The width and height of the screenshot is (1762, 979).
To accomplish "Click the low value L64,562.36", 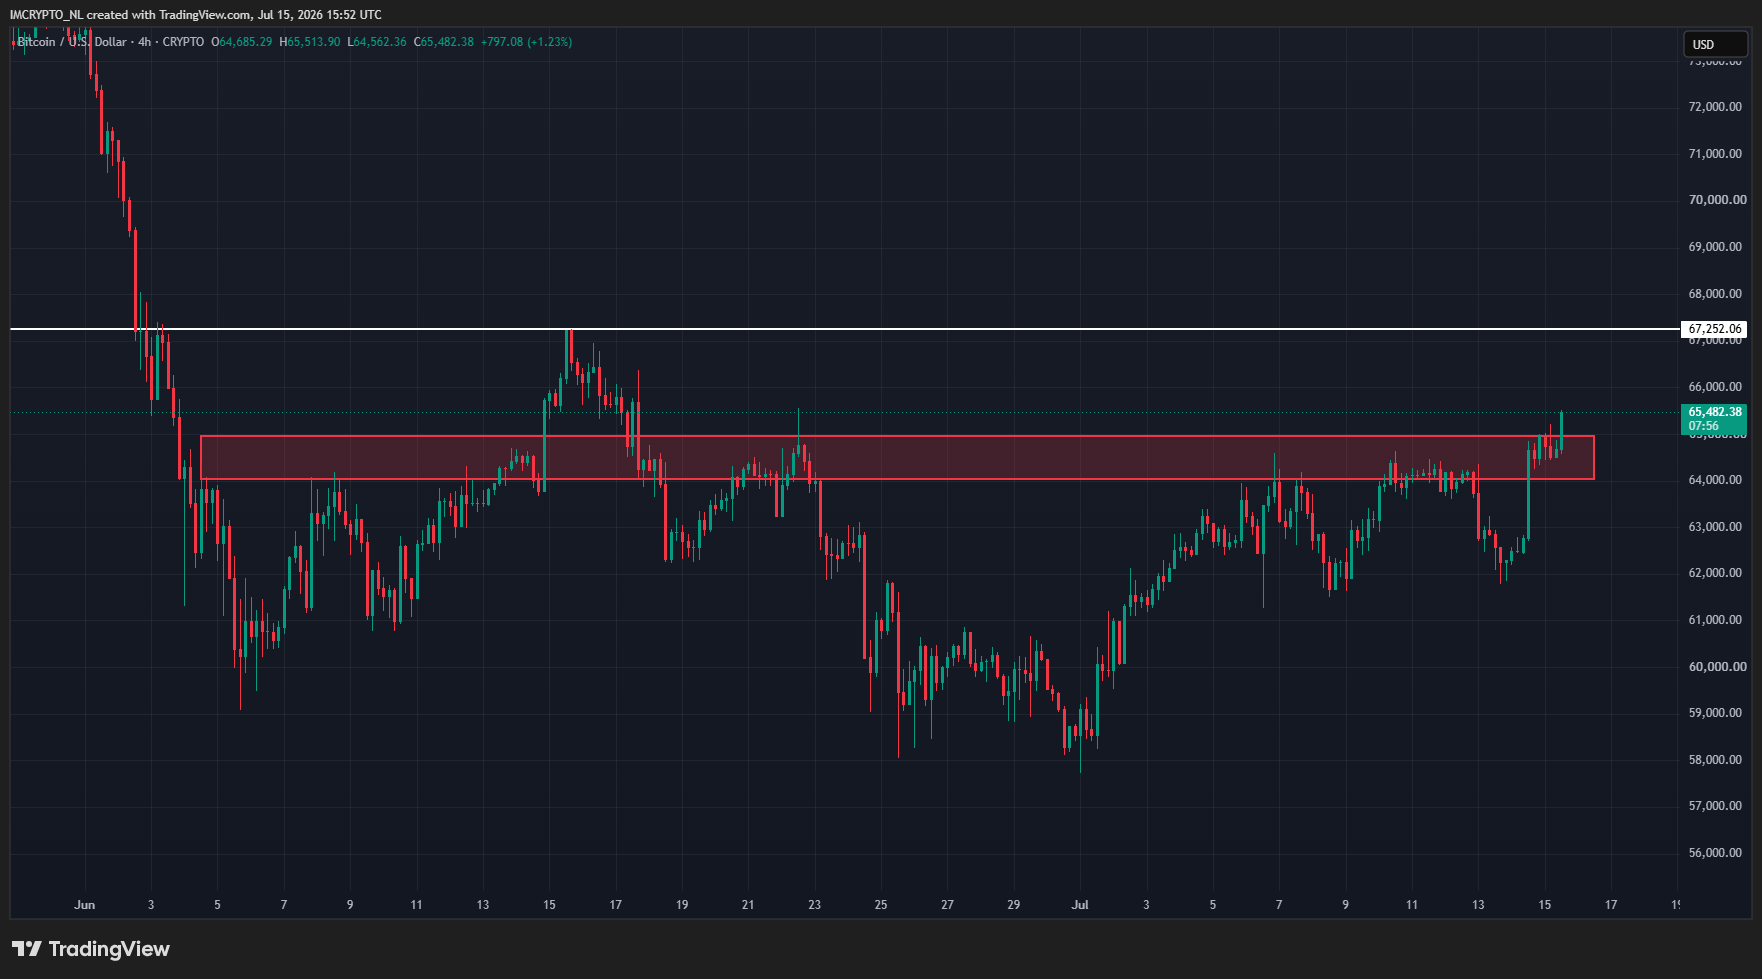I will click(377, 42).
